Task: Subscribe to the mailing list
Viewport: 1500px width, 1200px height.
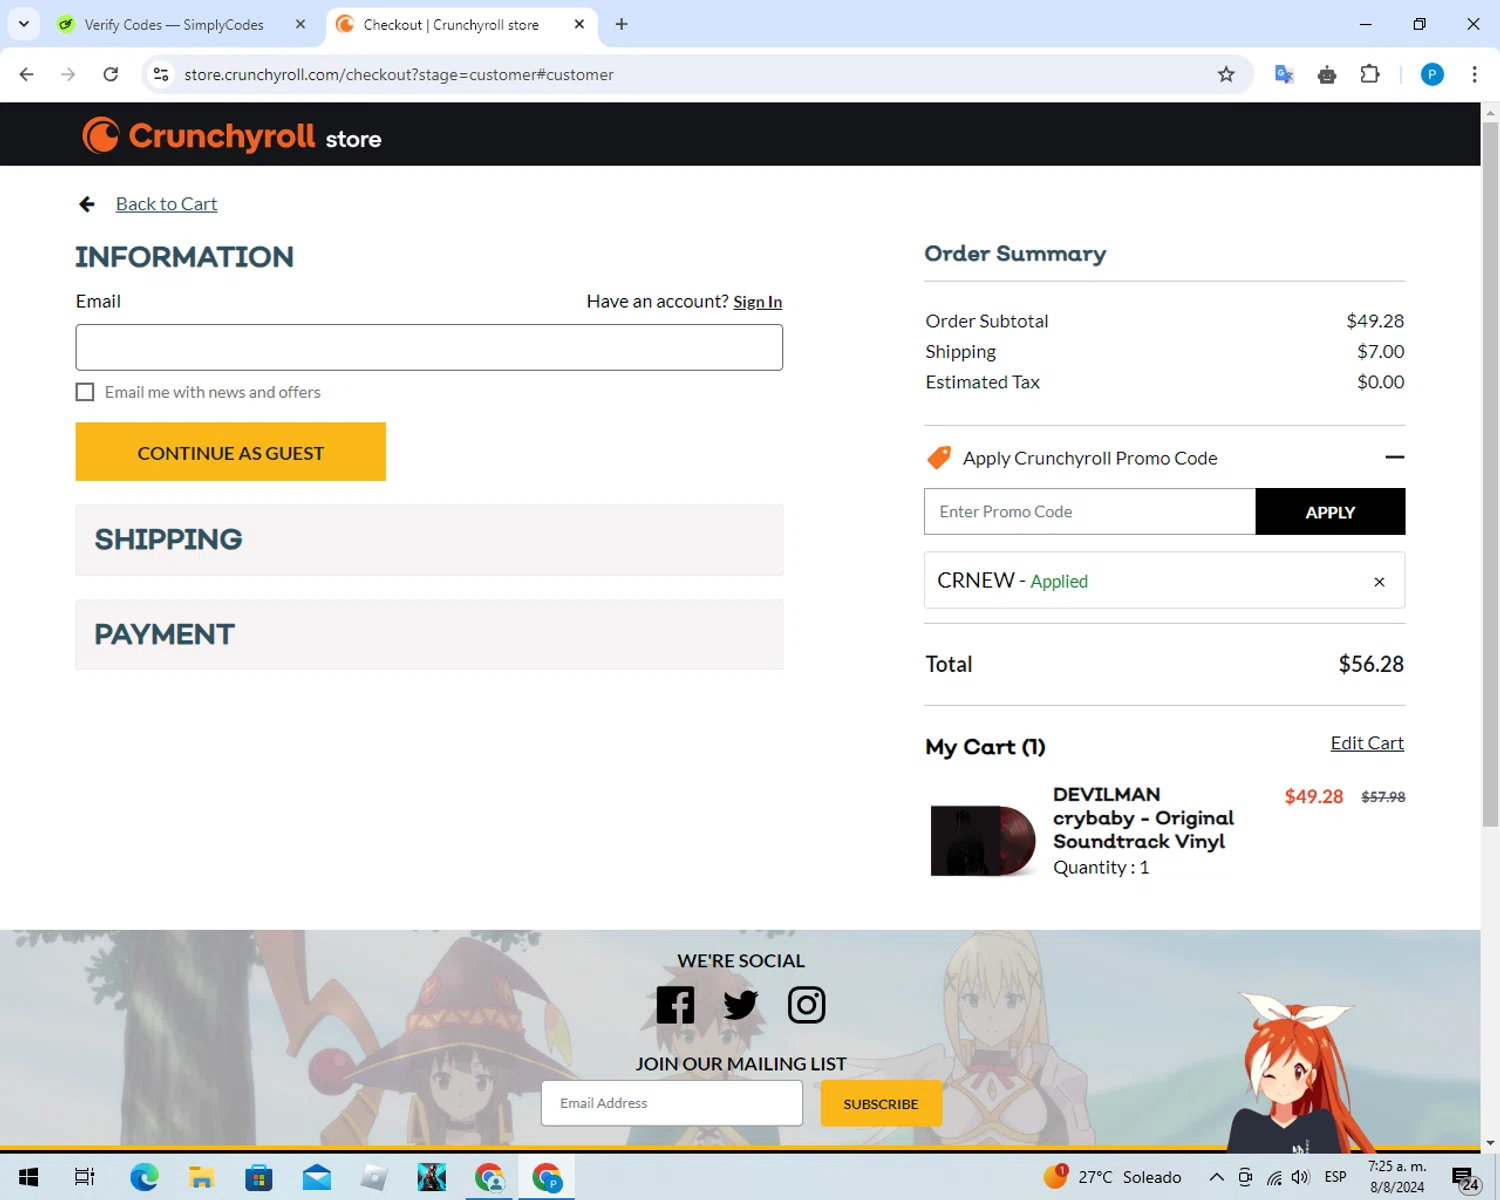Action: click(x=881, y=1104)
